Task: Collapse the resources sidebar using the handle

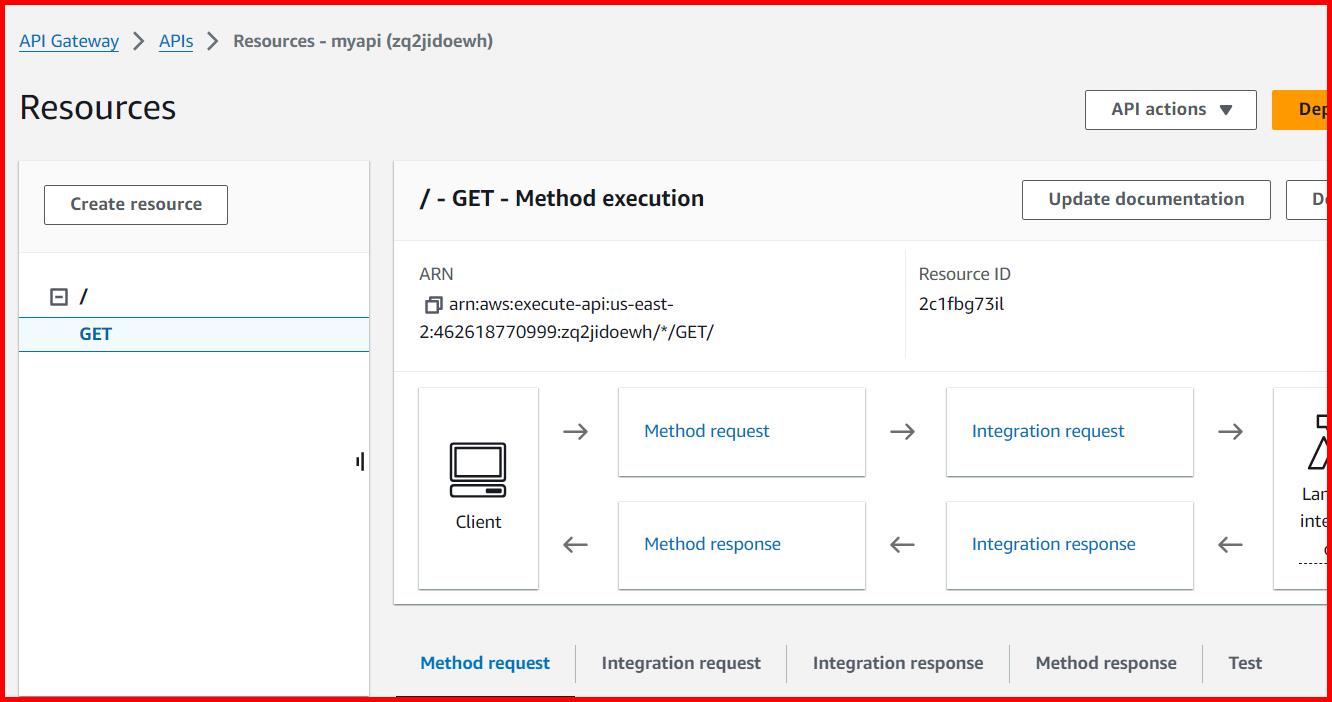Action: 360,462
